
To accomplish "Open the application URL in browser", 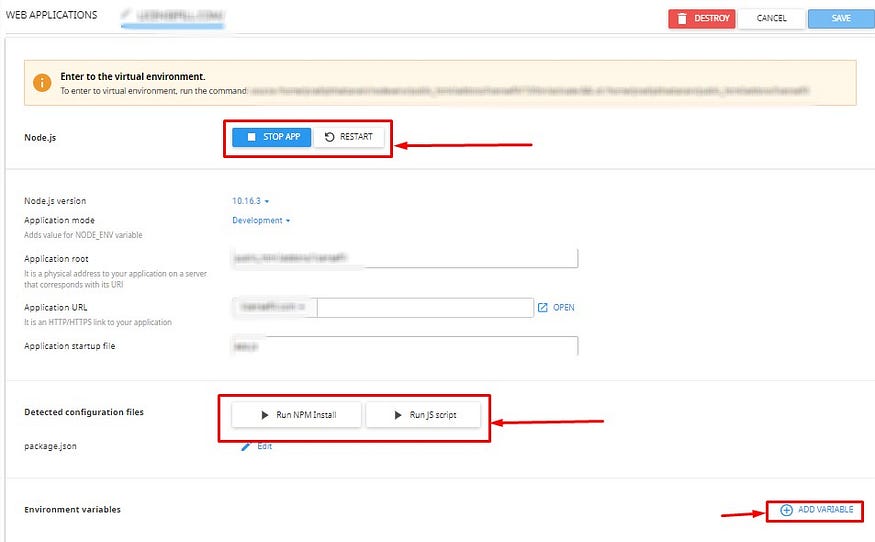I will coord(556,308).
